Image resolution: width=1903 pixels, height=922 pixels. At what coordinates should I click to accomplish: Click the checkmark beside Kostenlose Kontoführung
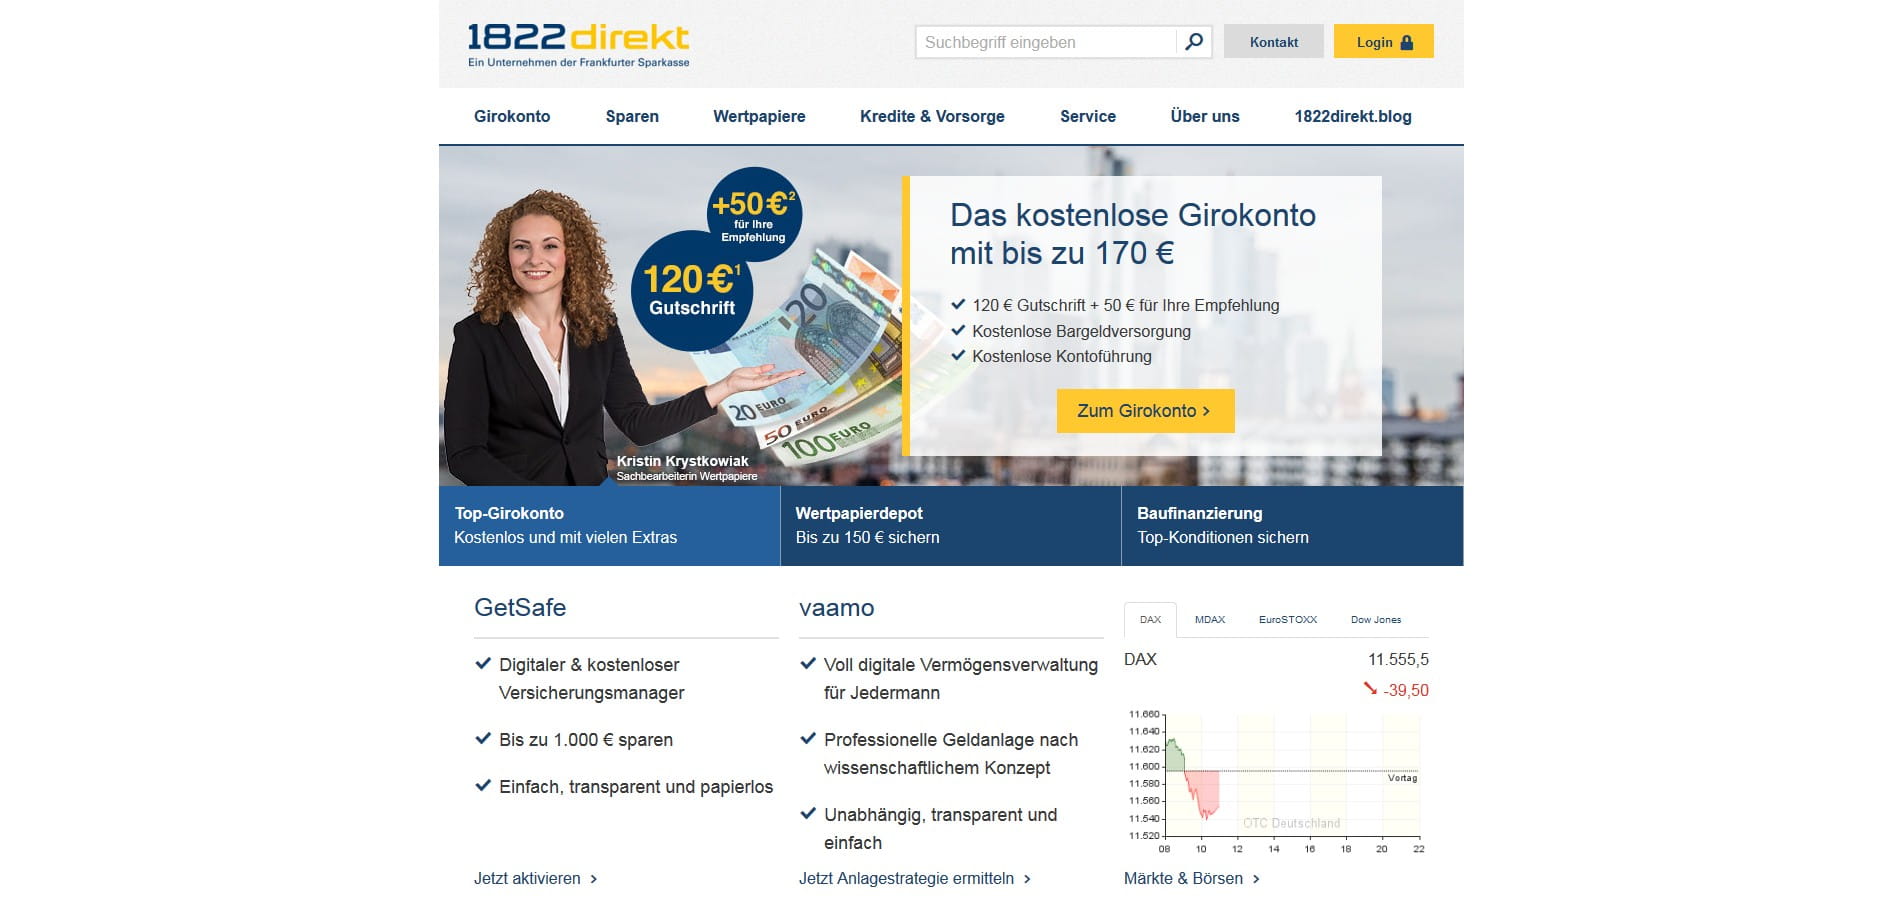[958, 355]
